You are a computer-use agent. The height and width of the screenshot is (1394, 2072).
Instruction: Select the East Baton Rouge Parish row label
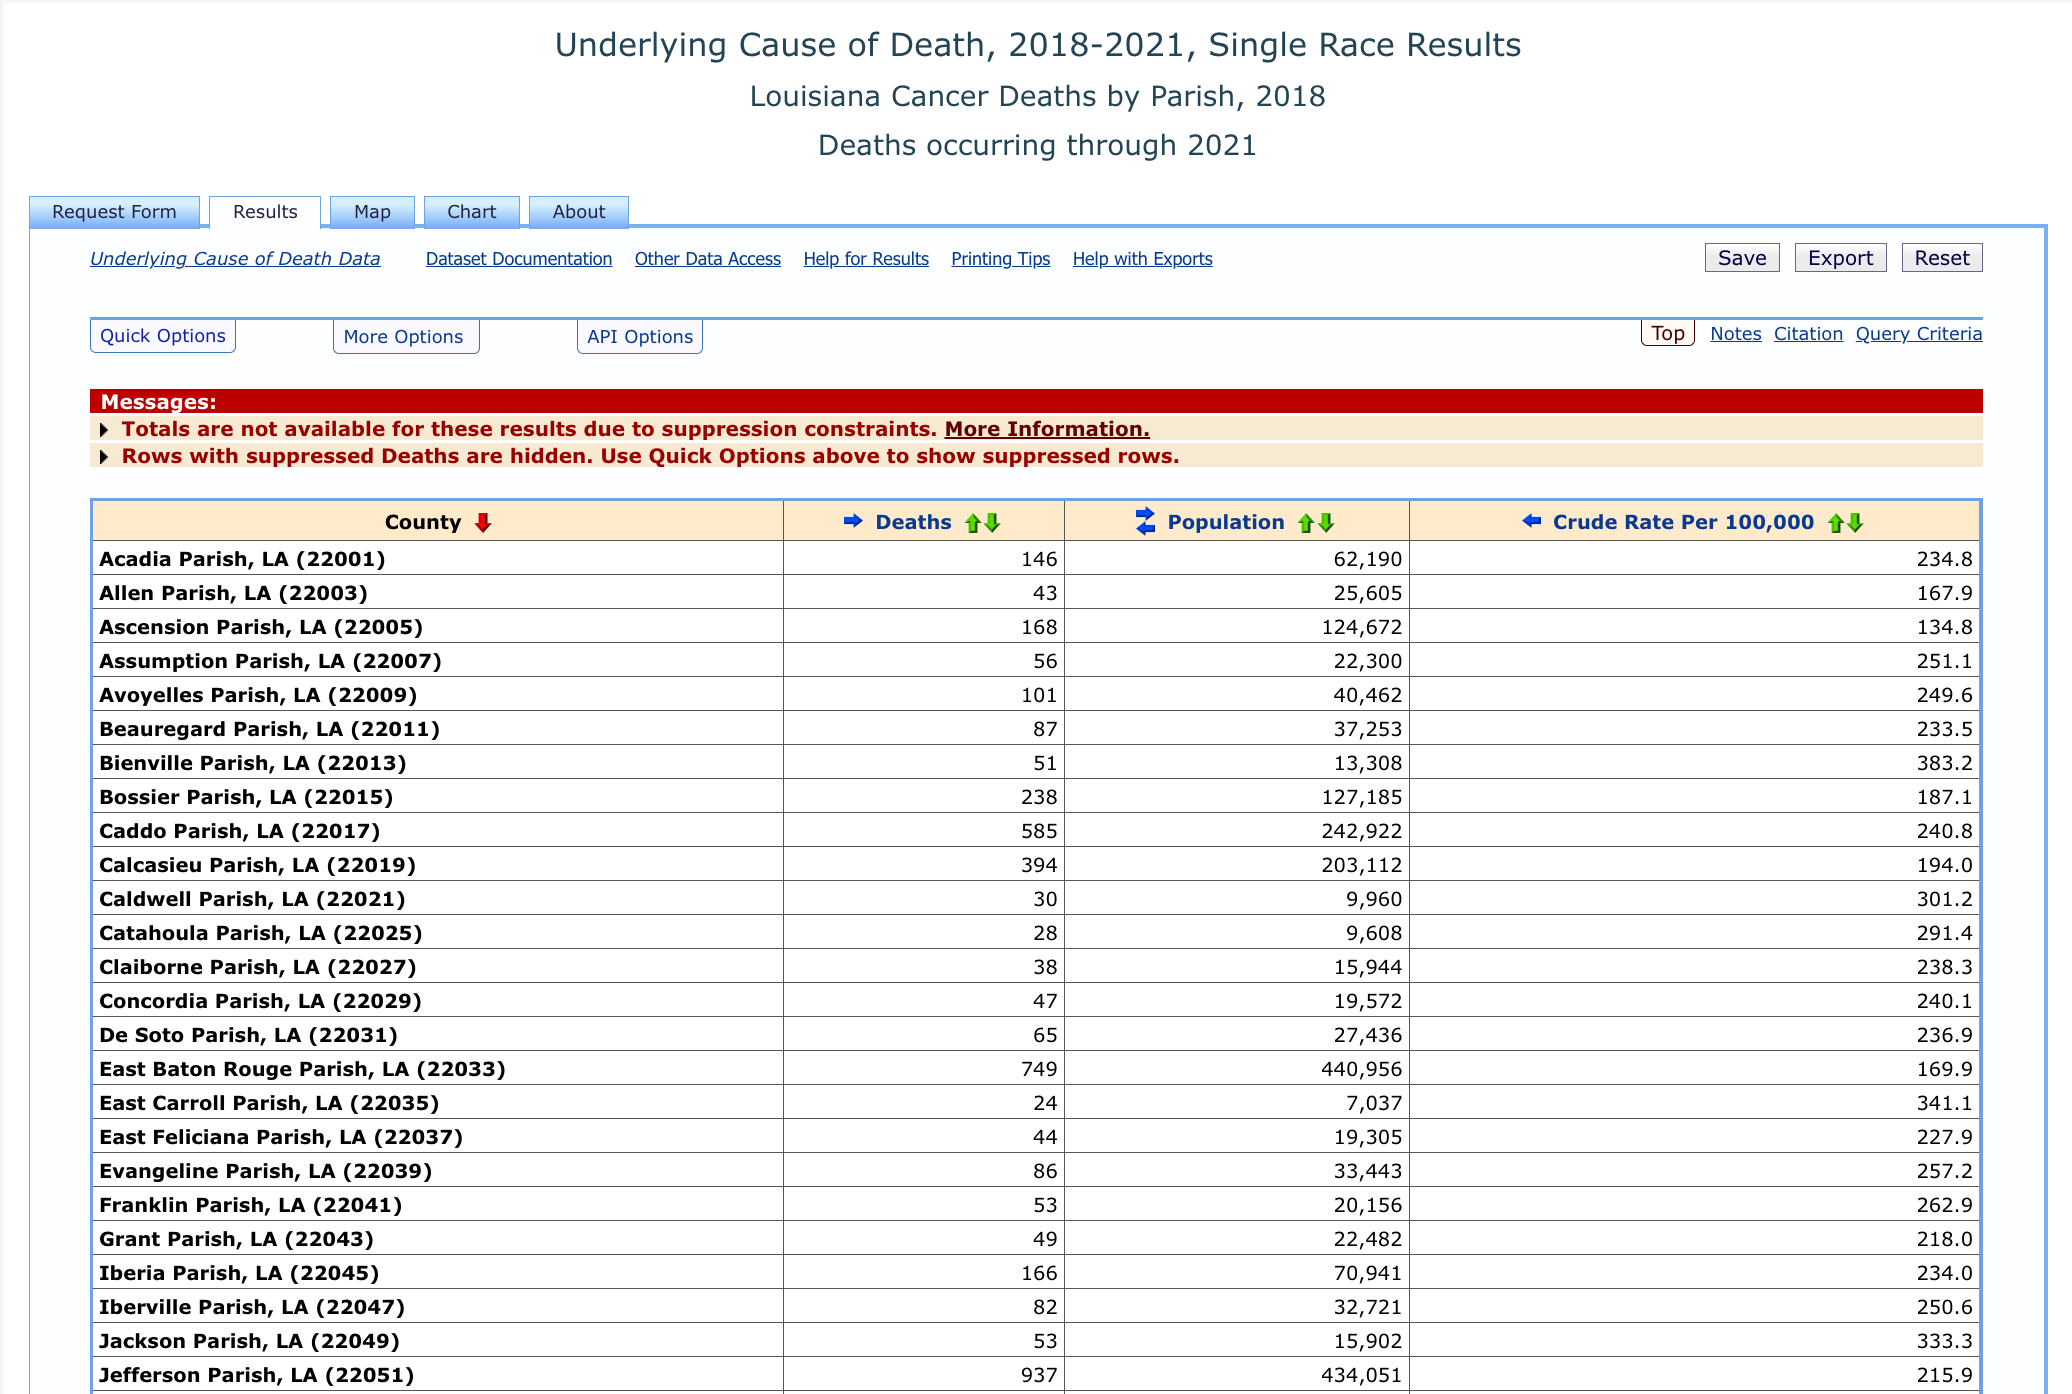[302, 1069]
